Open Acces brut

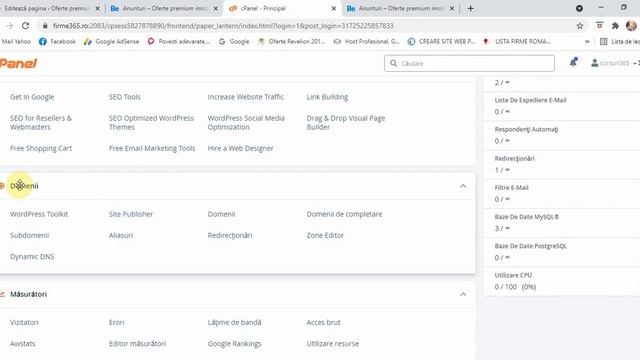(x=323, y=322)
